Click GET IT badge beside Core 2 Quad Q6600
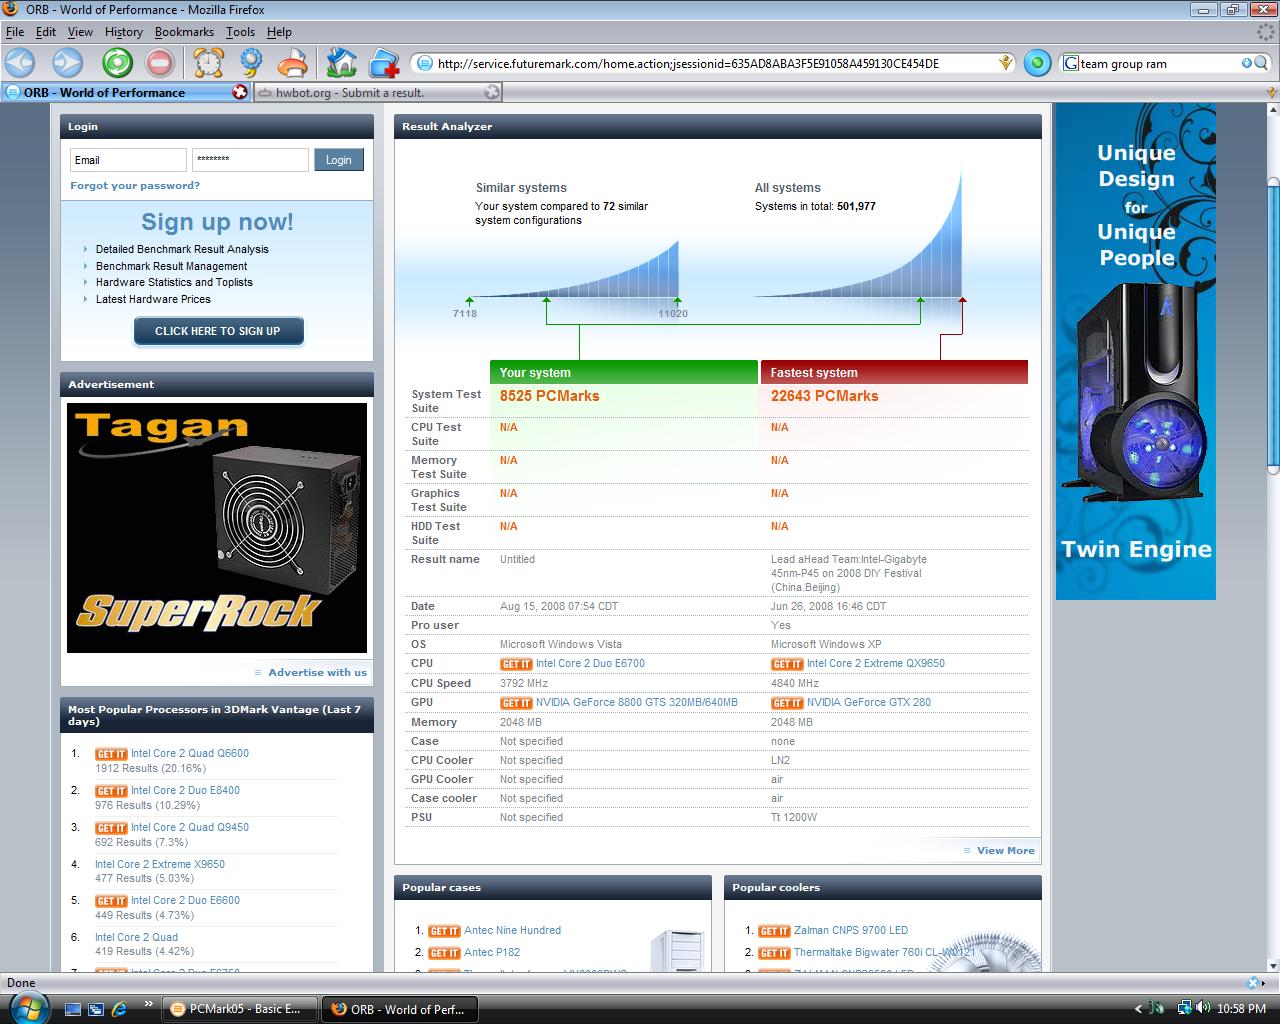1280x1024 pixels. click(111, 754)
